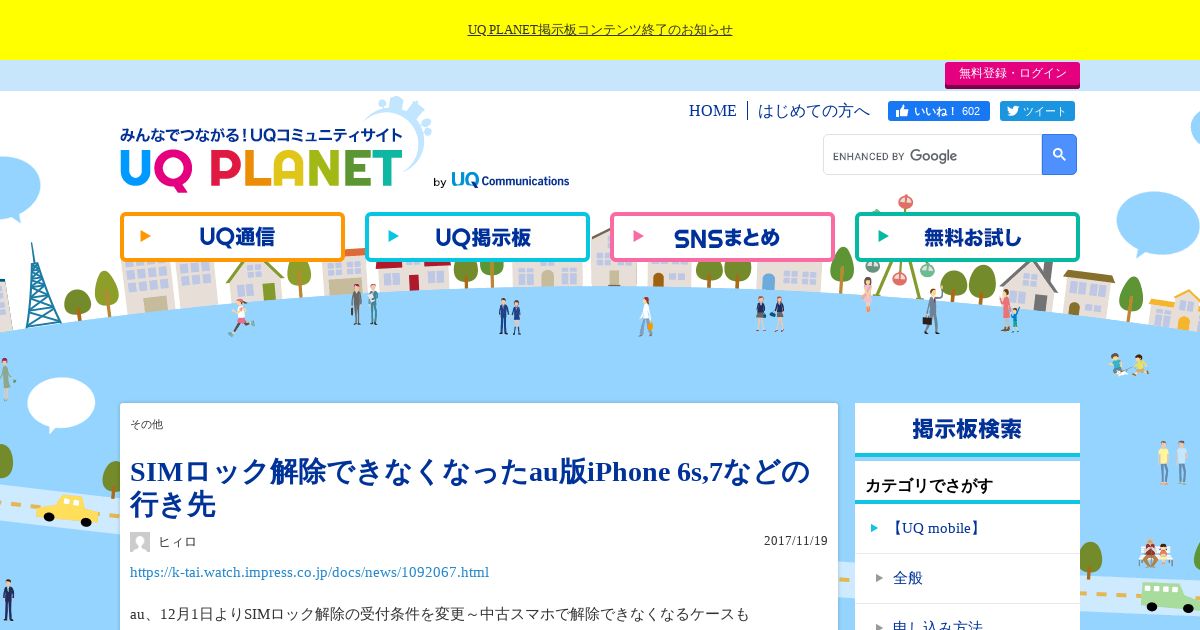The width and height of the screenshot is (1200, 630).
Task: Open the はじめての方へ link
Action: click(x=814, y=111)
